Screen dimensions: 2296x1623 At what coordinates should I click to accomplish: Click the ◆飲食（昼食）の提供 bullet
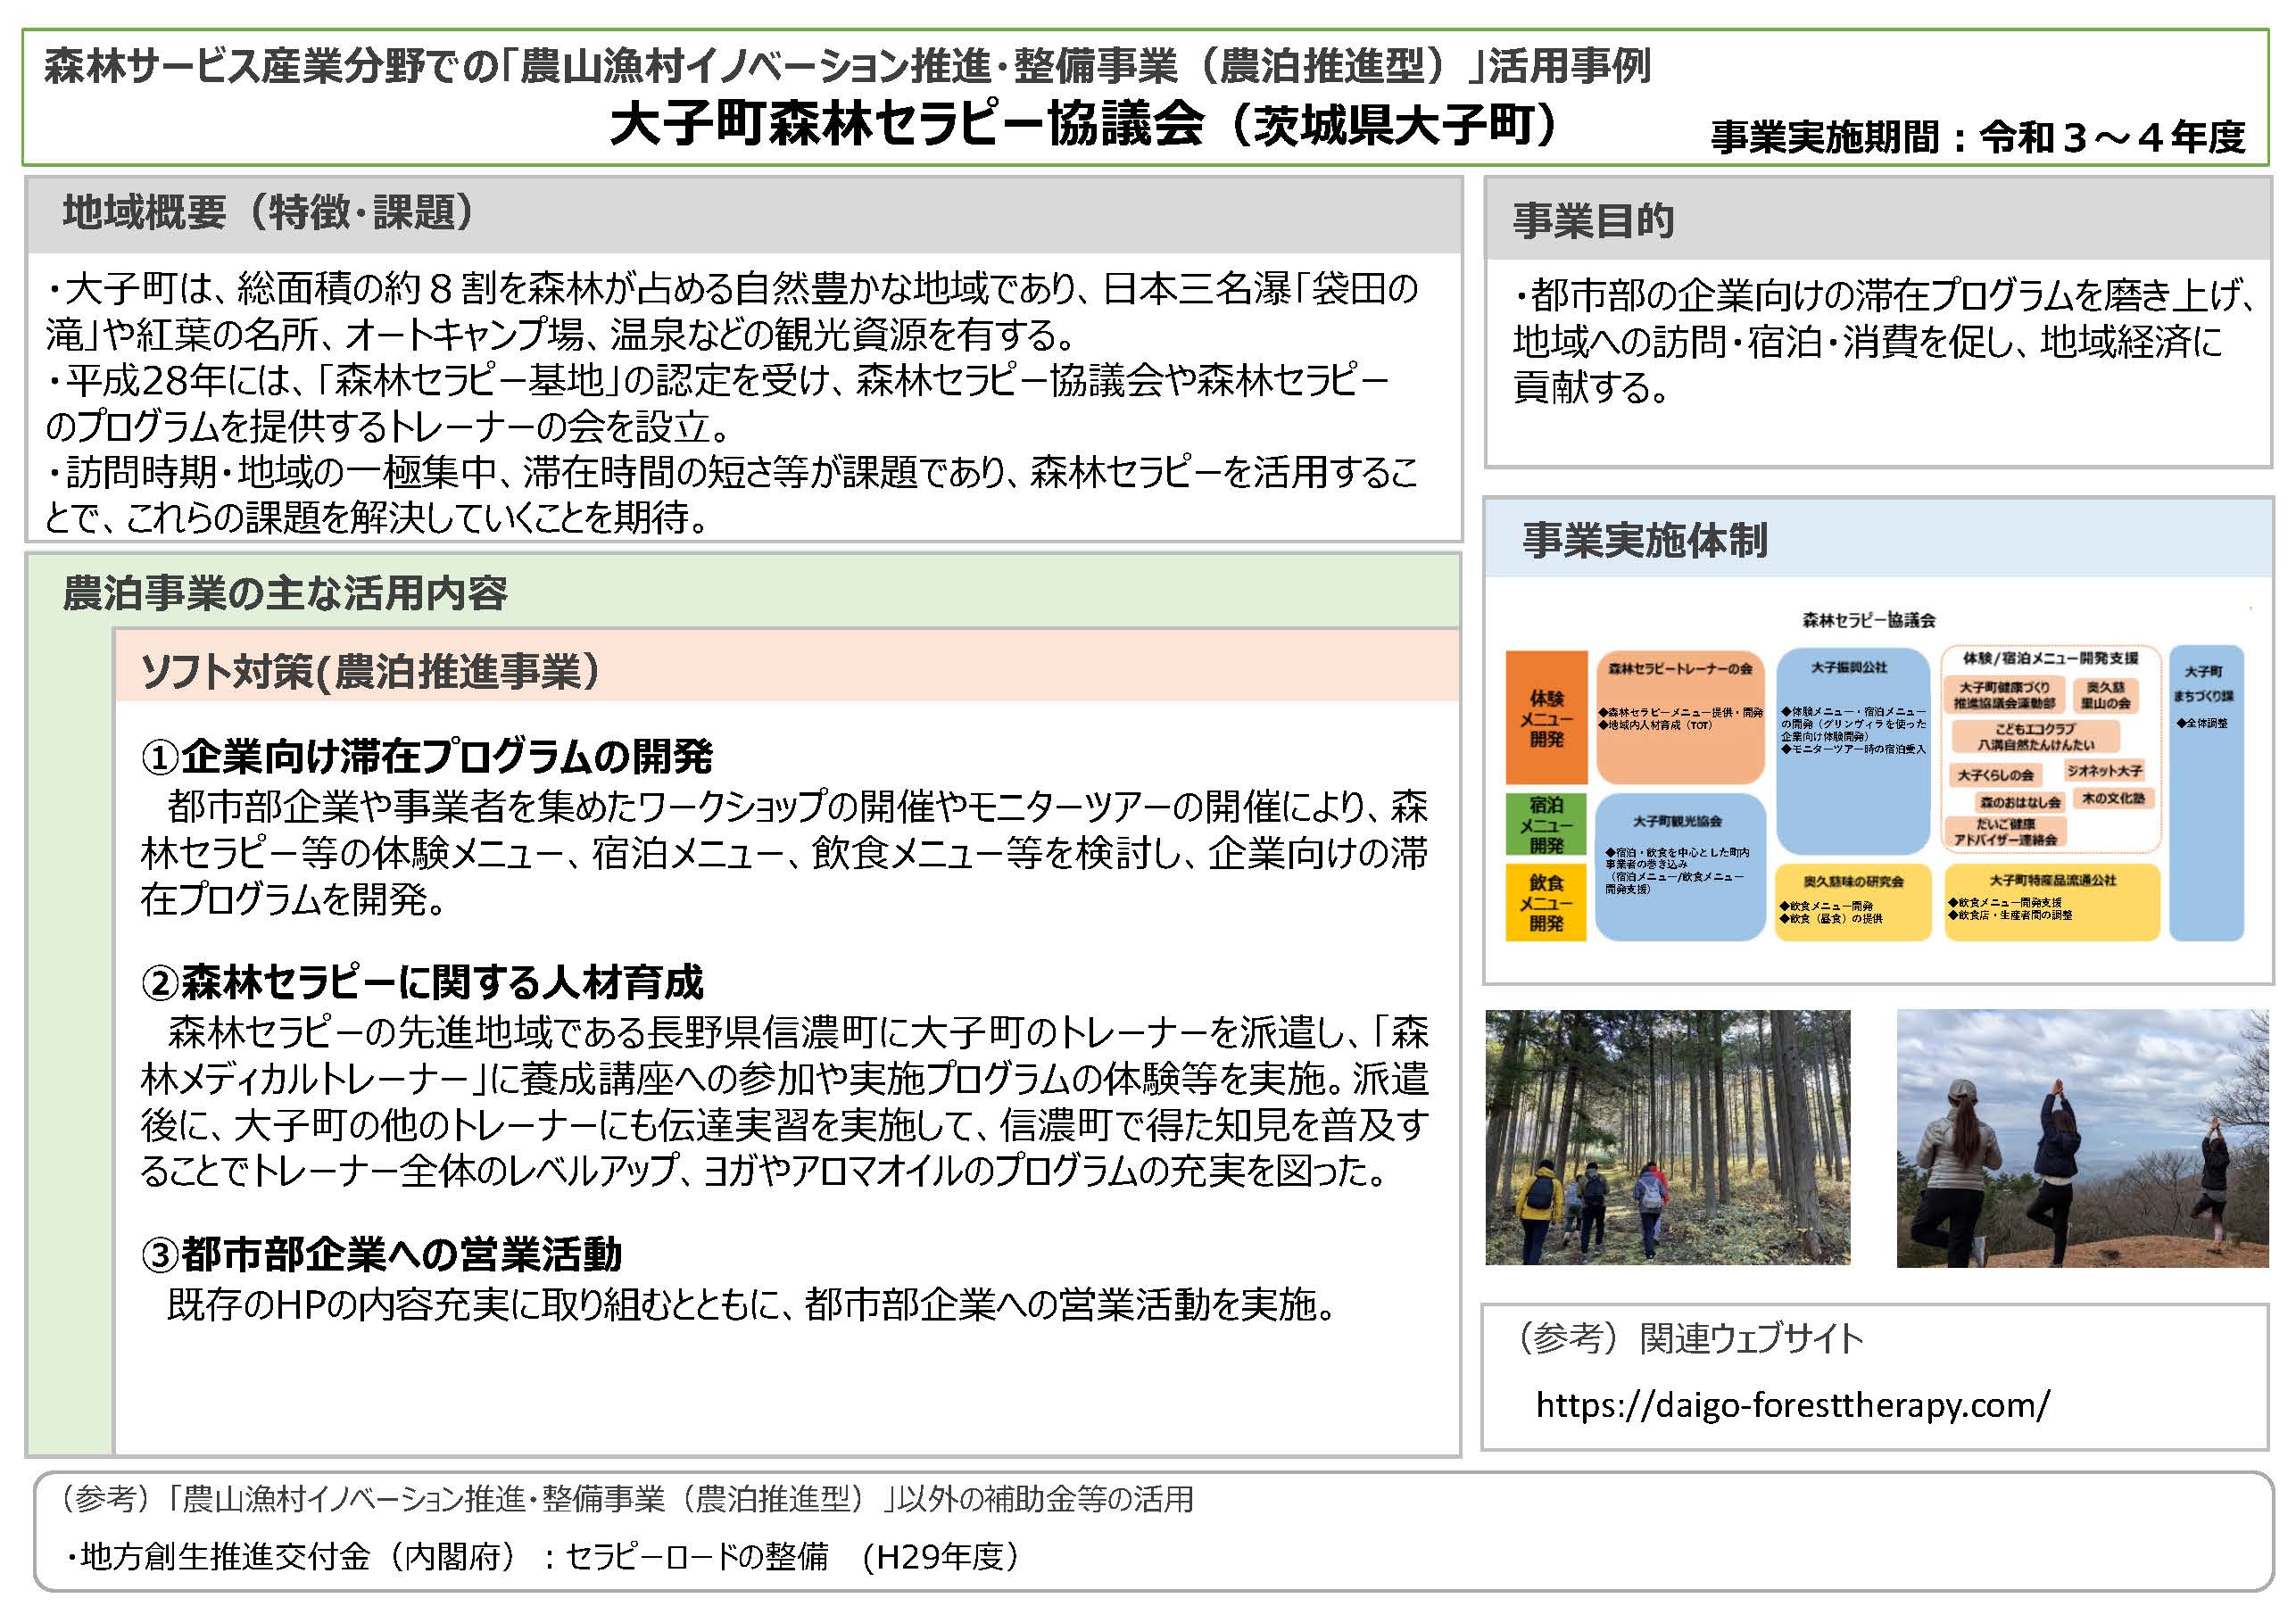pyautogui.click(x=1830, y=919)
